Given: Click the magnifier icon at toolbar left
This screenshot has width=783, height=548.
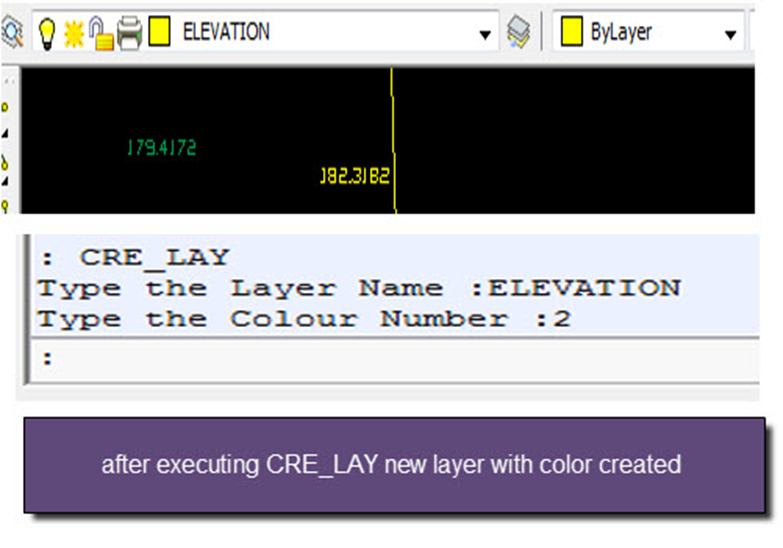Looking at the screenshot, I should pos(12,33).
